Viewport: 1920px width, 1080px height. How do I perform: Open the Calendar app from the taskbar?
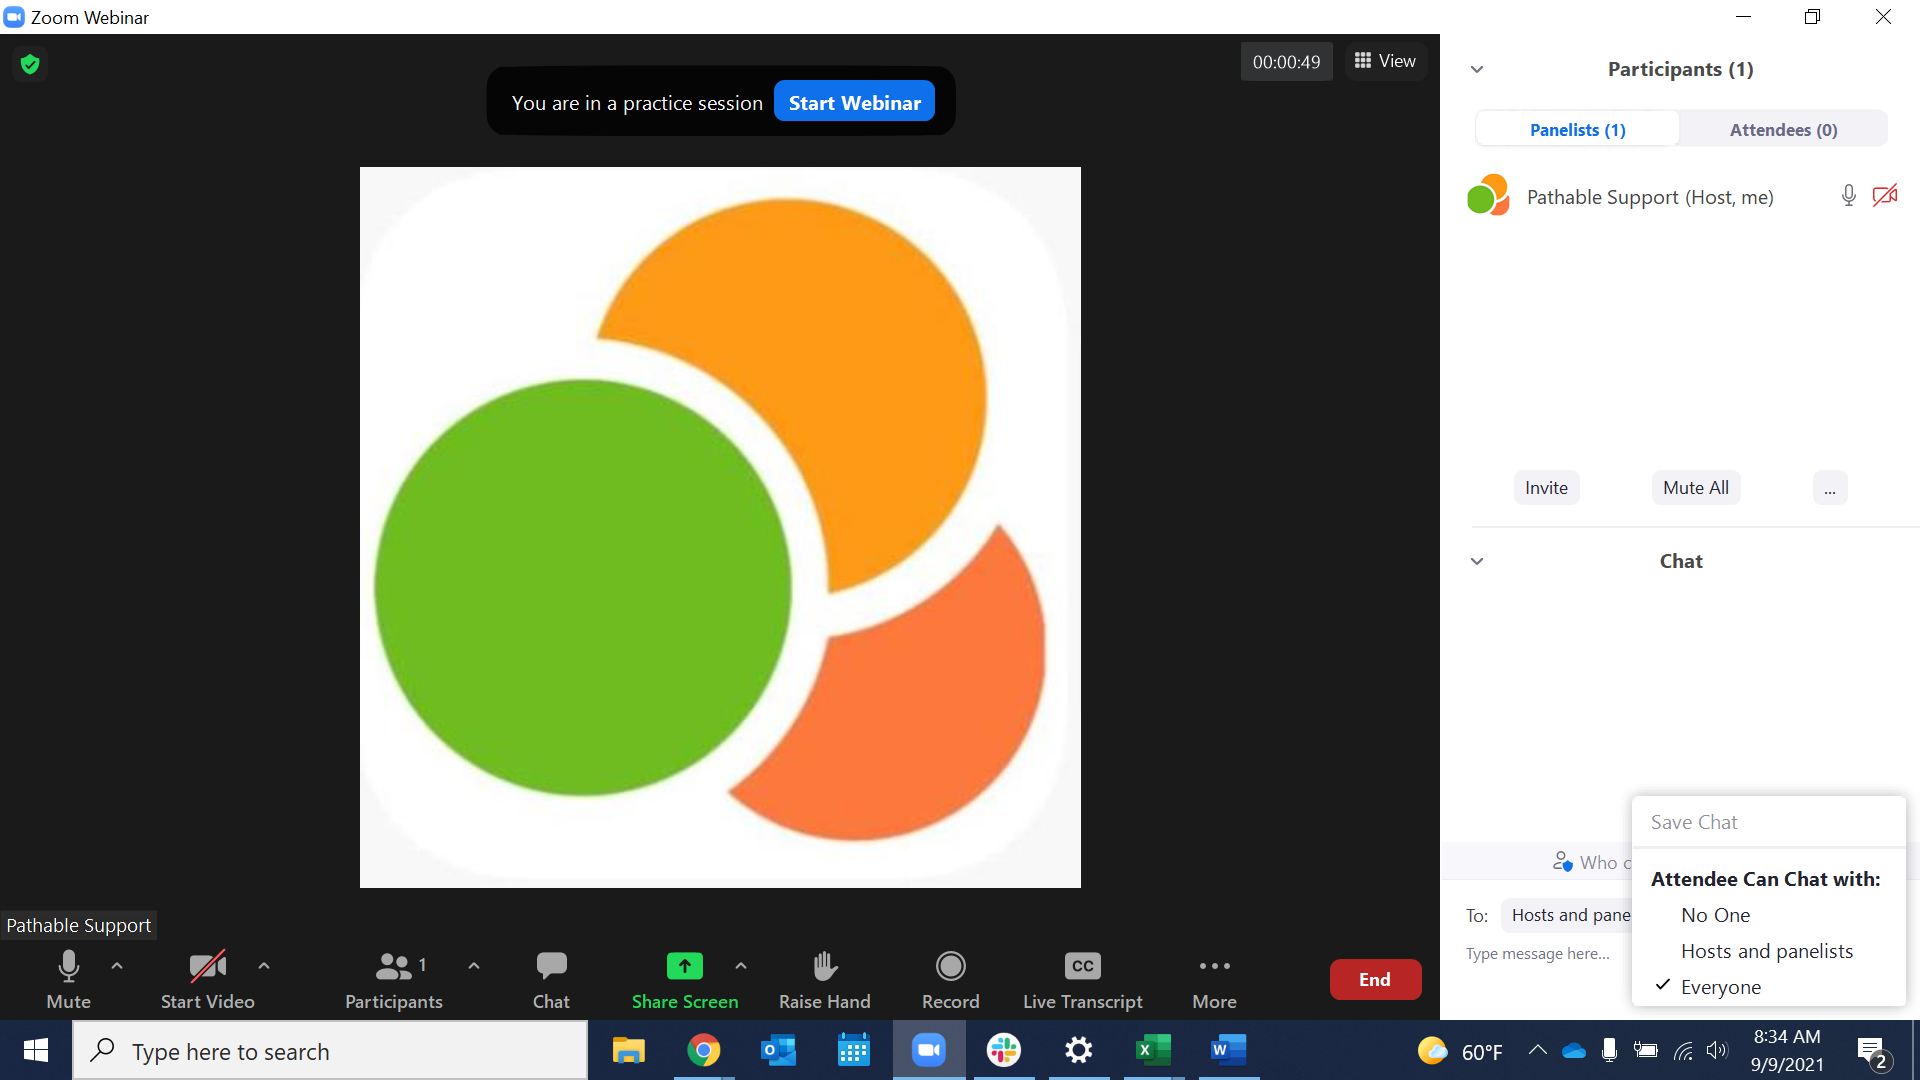click(x=853, y=1051)
